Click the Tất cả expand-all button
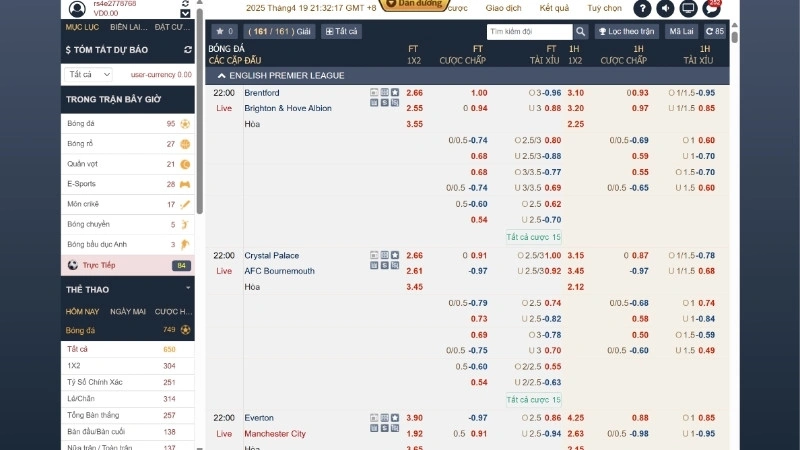 tap(341, 32)
